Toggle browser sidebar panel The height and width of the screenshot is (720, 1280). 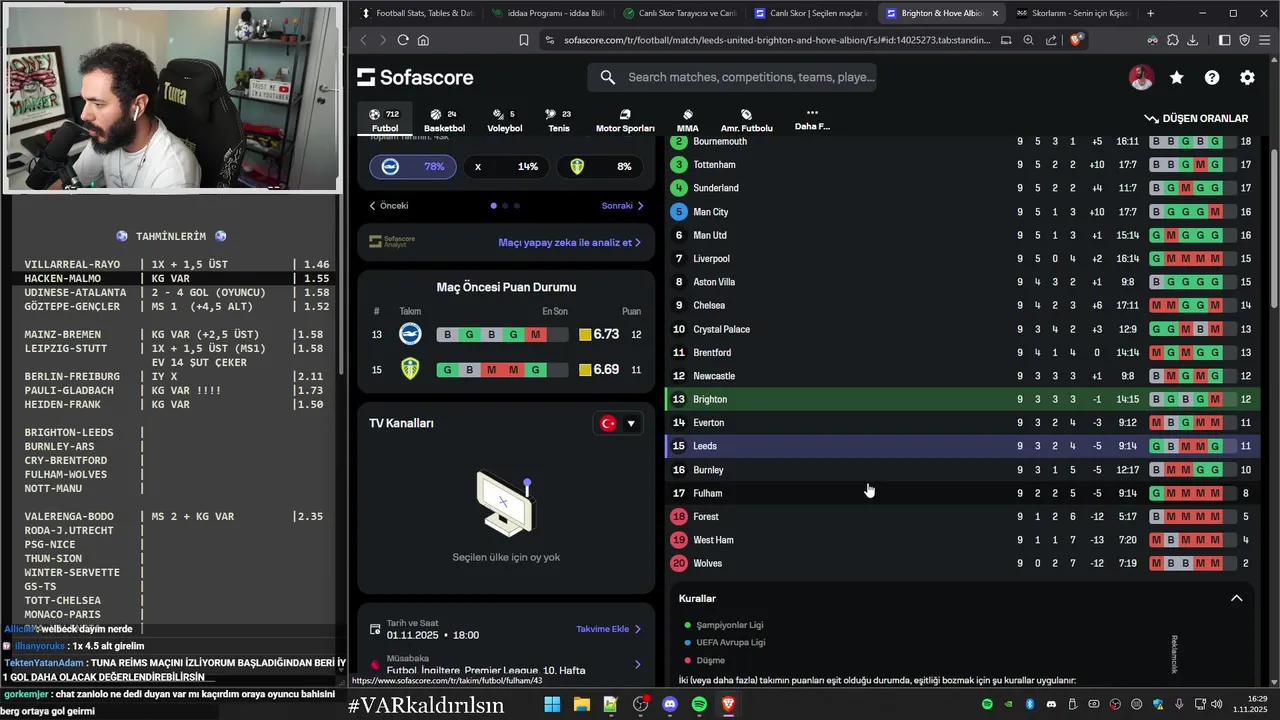click(1225, 40)
